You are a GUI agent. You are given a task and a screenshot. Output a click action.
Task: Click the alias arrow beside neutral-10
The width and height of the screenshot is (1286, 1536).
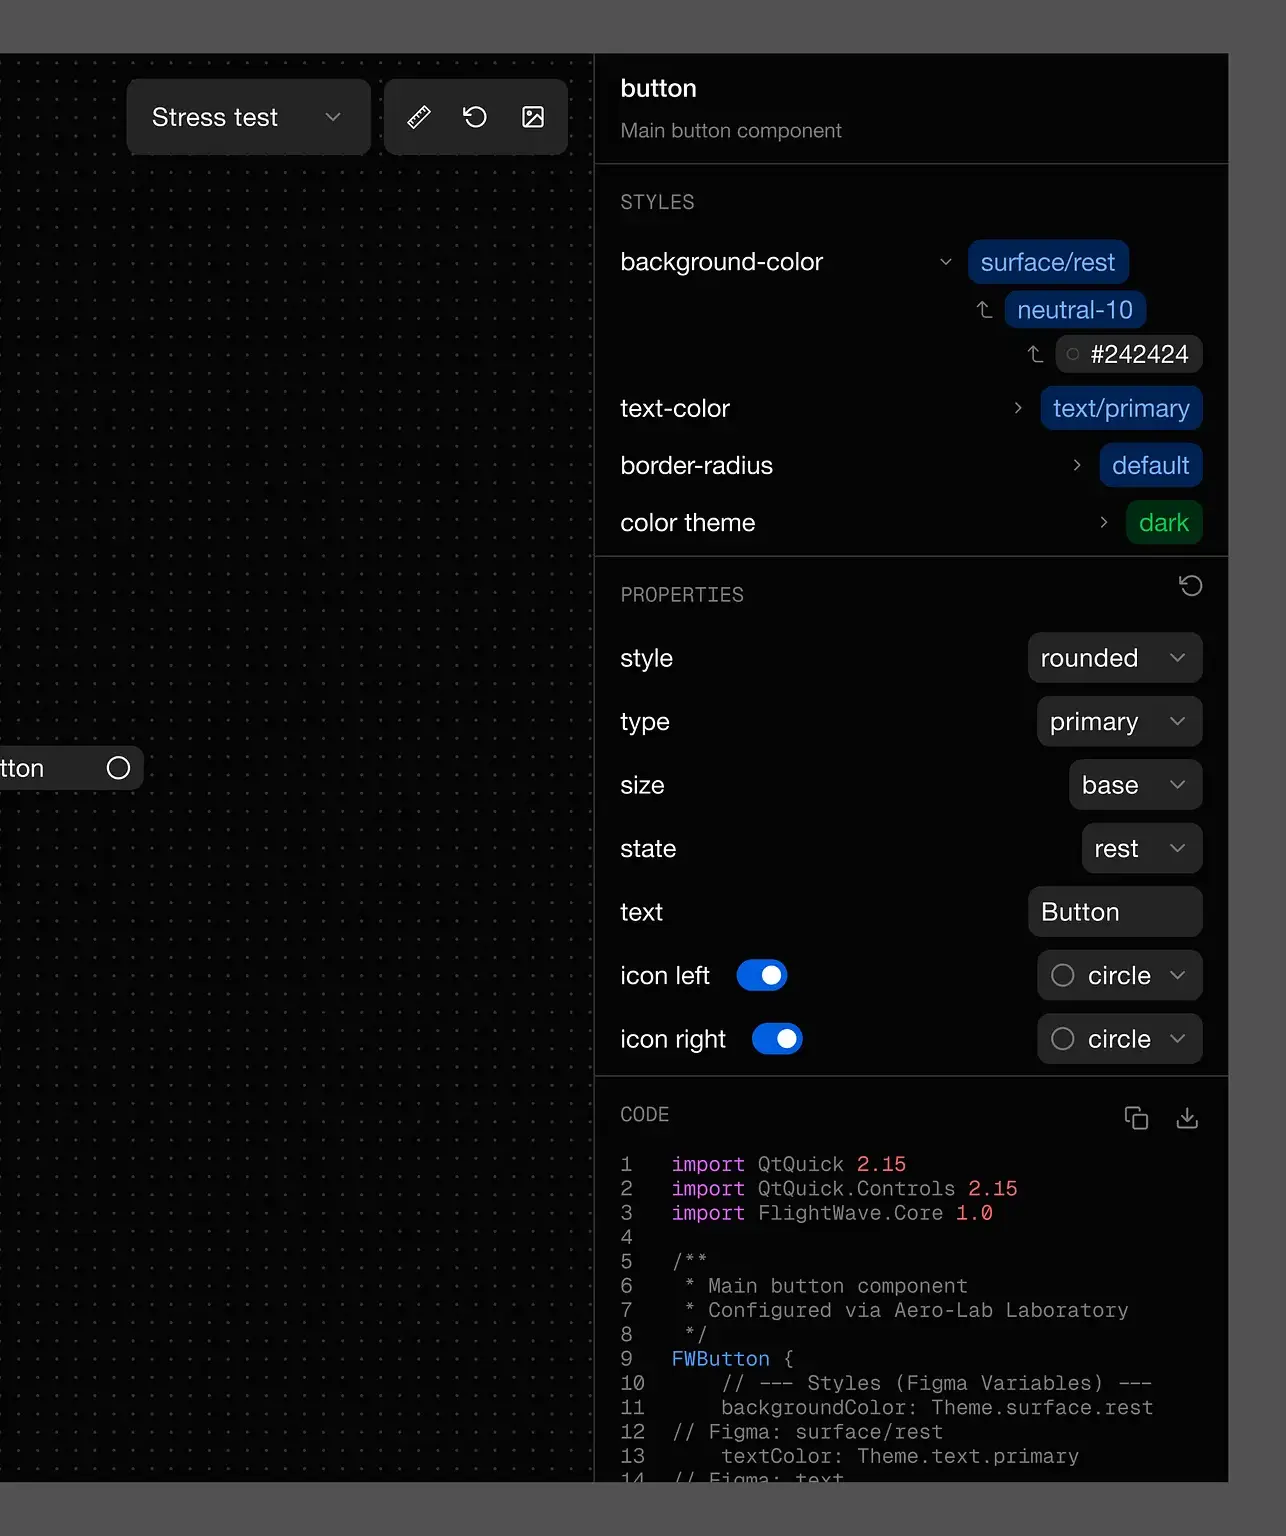click(984, 310)
